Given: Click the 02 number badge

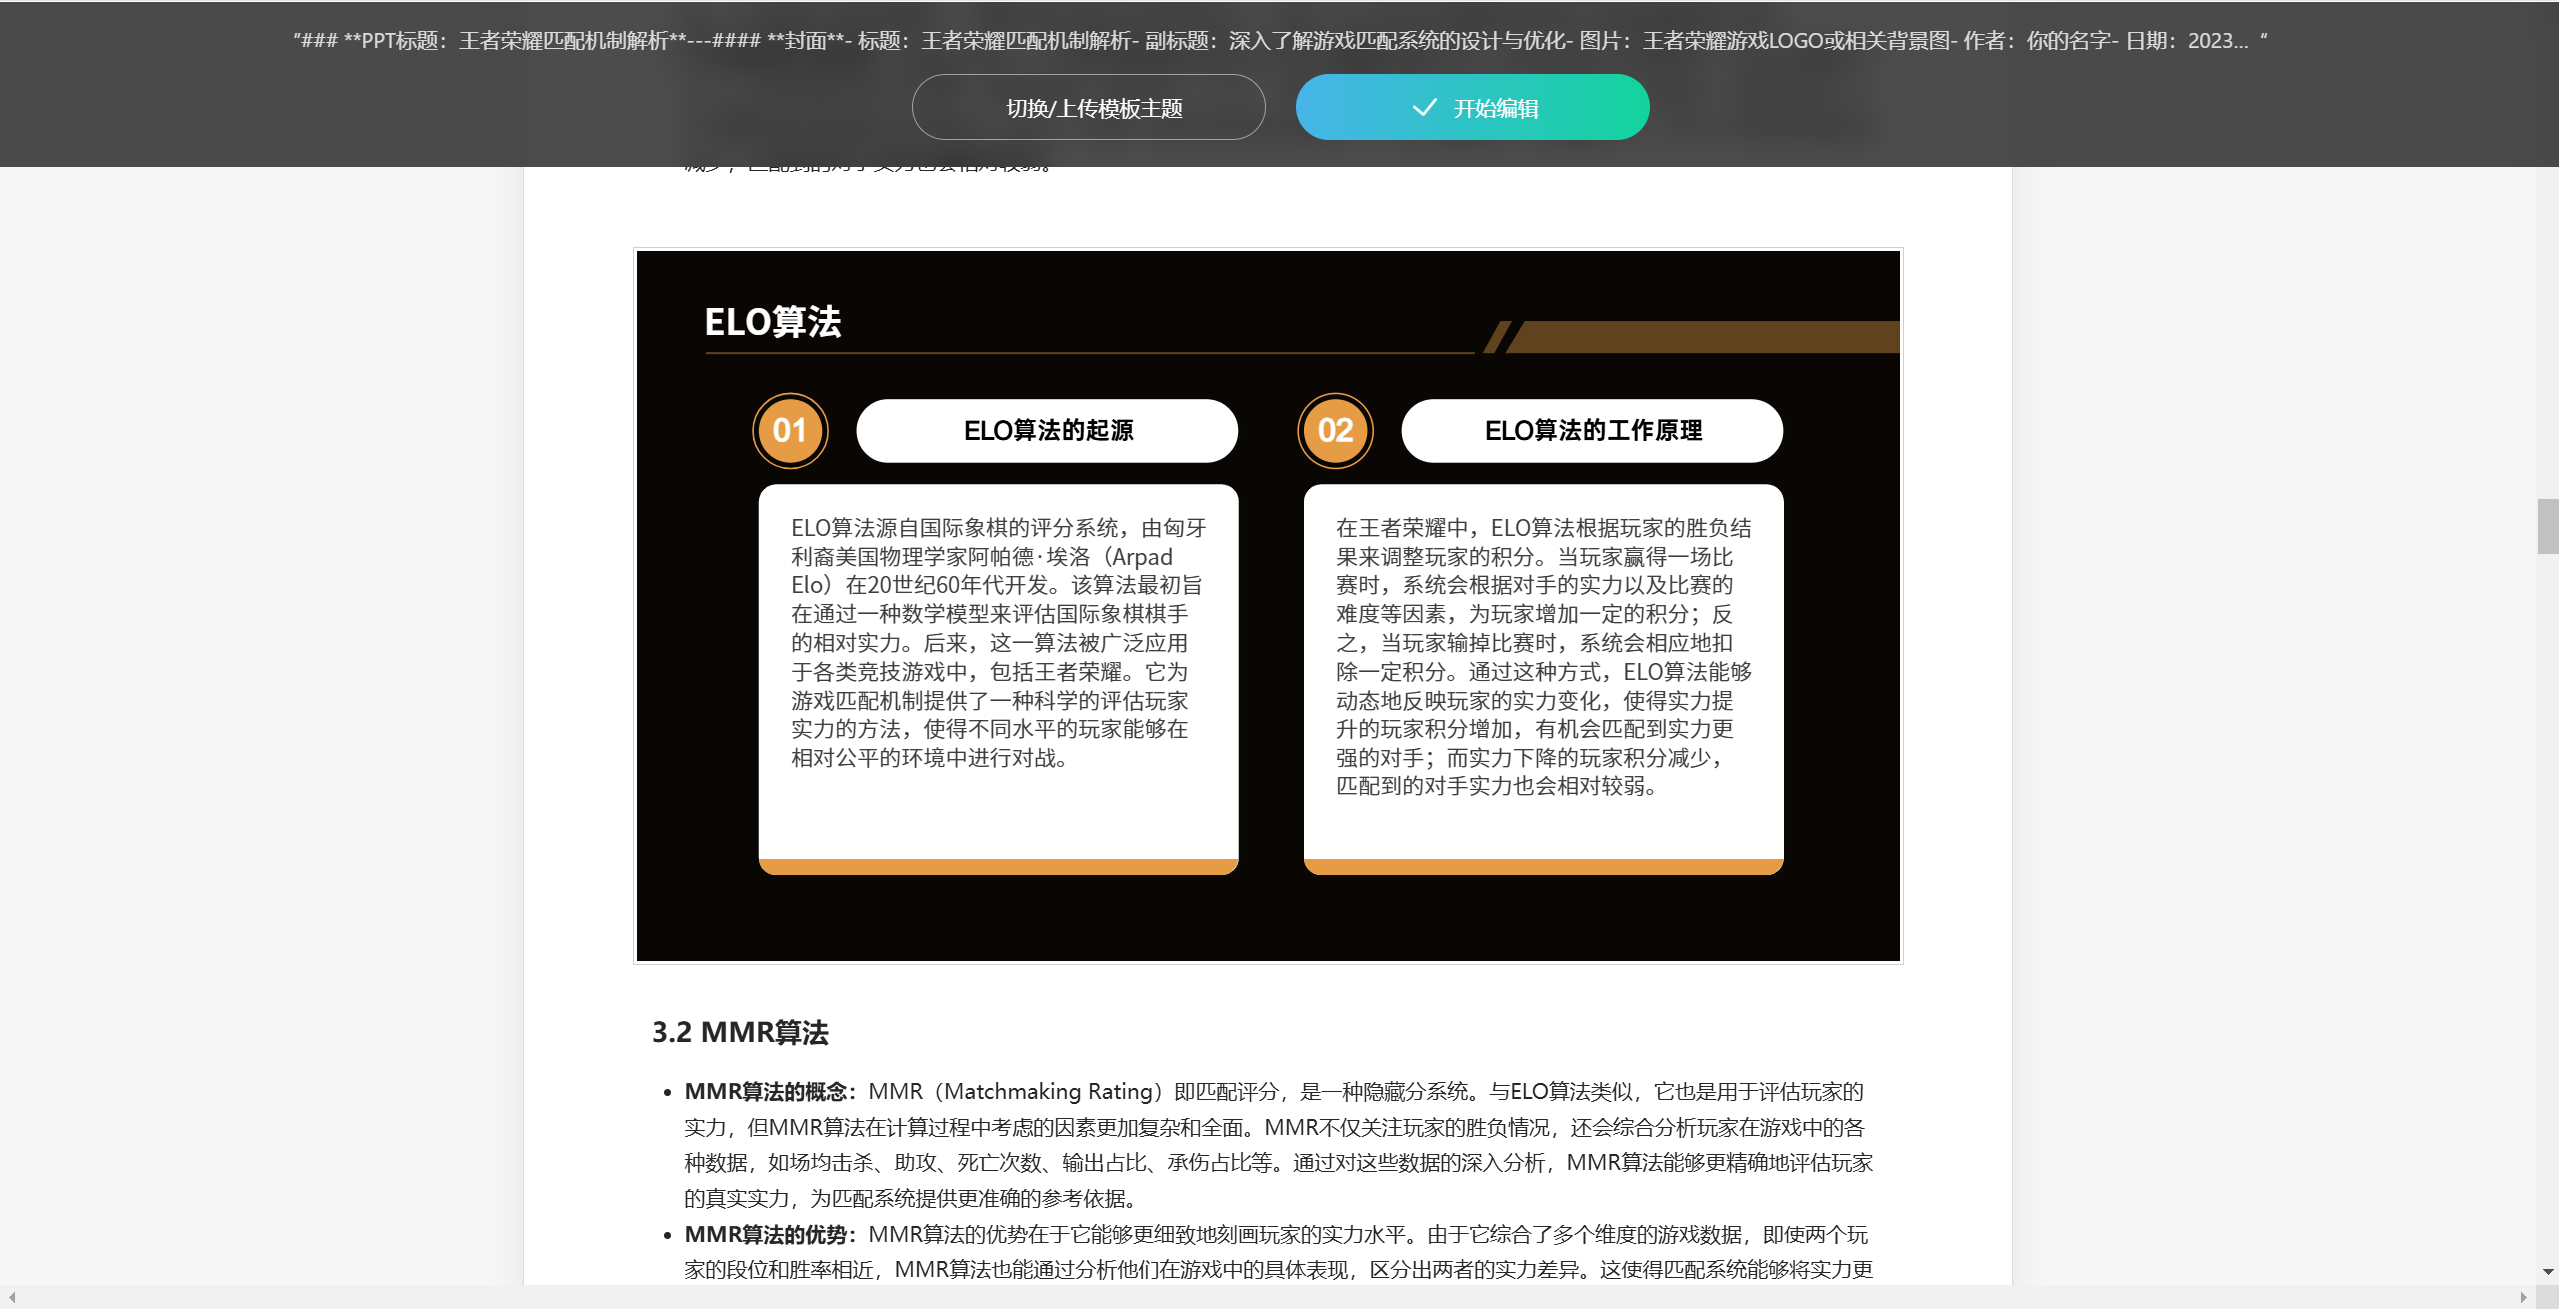Looking at the screenshot, I should 1335,431.
